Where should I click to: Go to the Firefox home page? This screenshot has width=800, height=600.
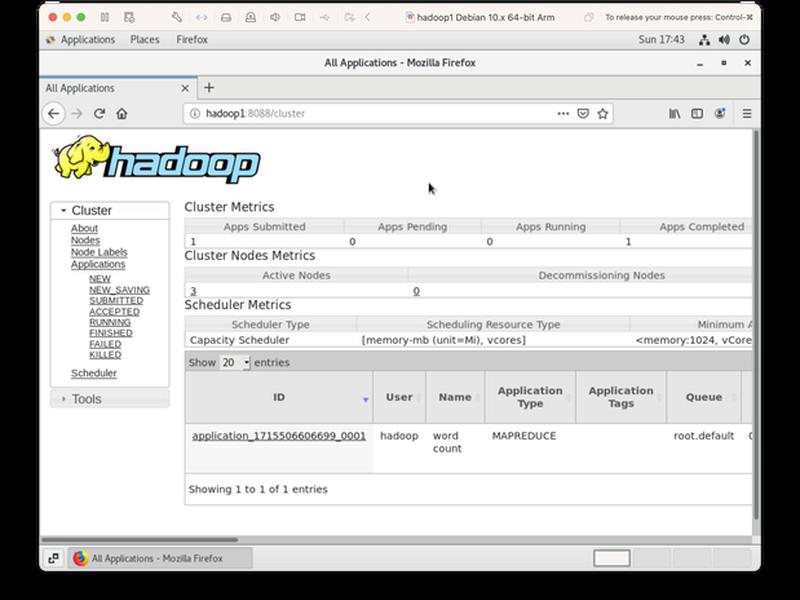tap(122, 113)
